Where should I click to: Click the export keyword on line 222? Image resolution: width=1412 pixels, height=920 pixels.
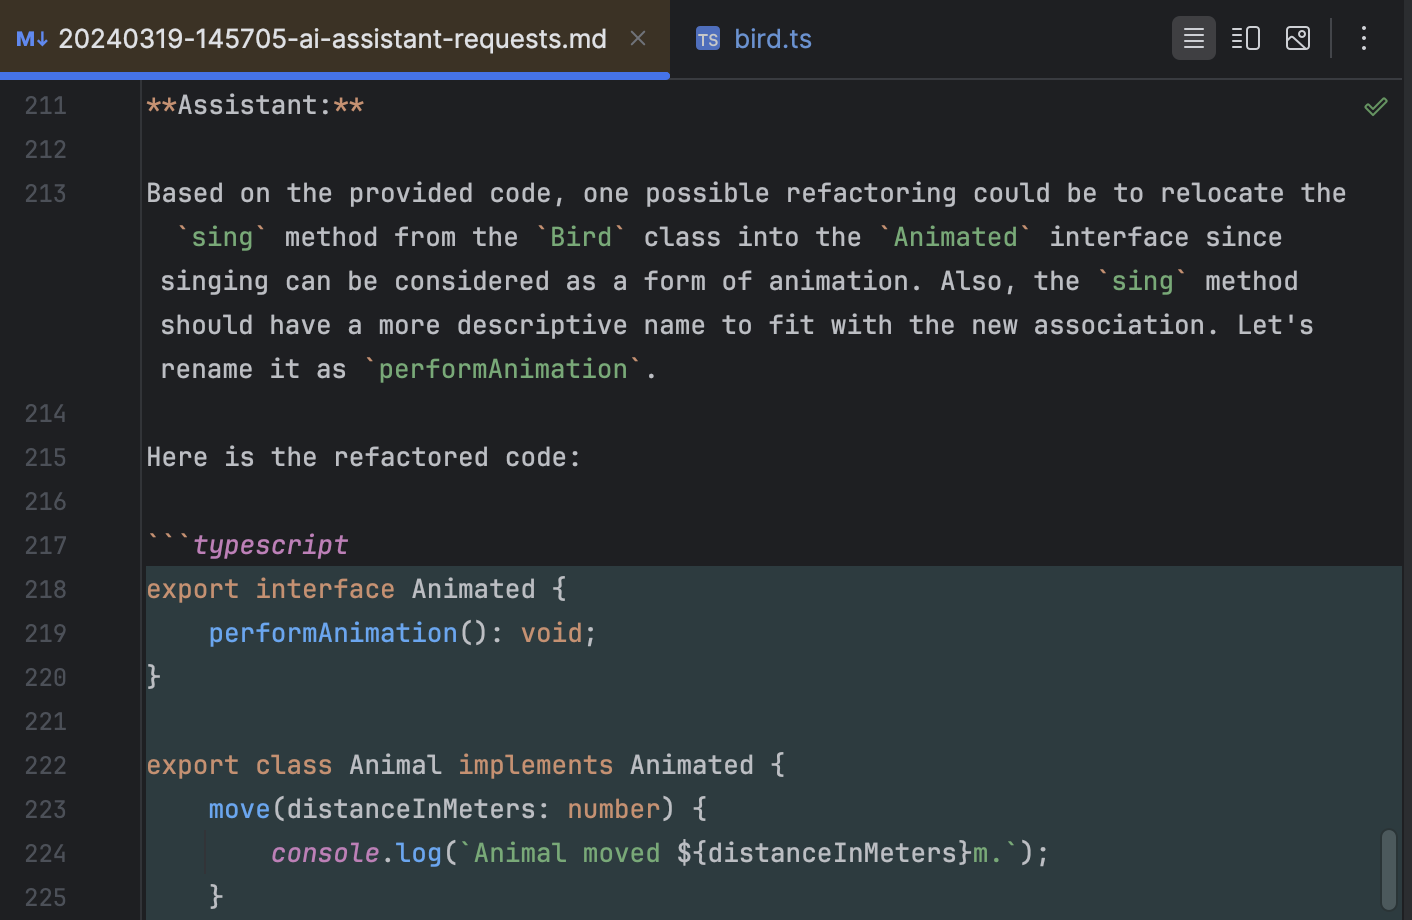[x=192, y=765]
